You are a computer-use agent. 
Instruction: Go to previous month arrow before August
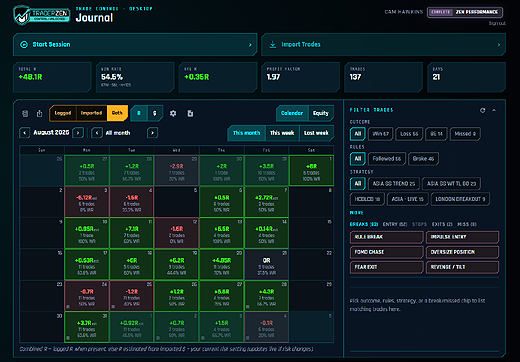(x=24, y=133)
